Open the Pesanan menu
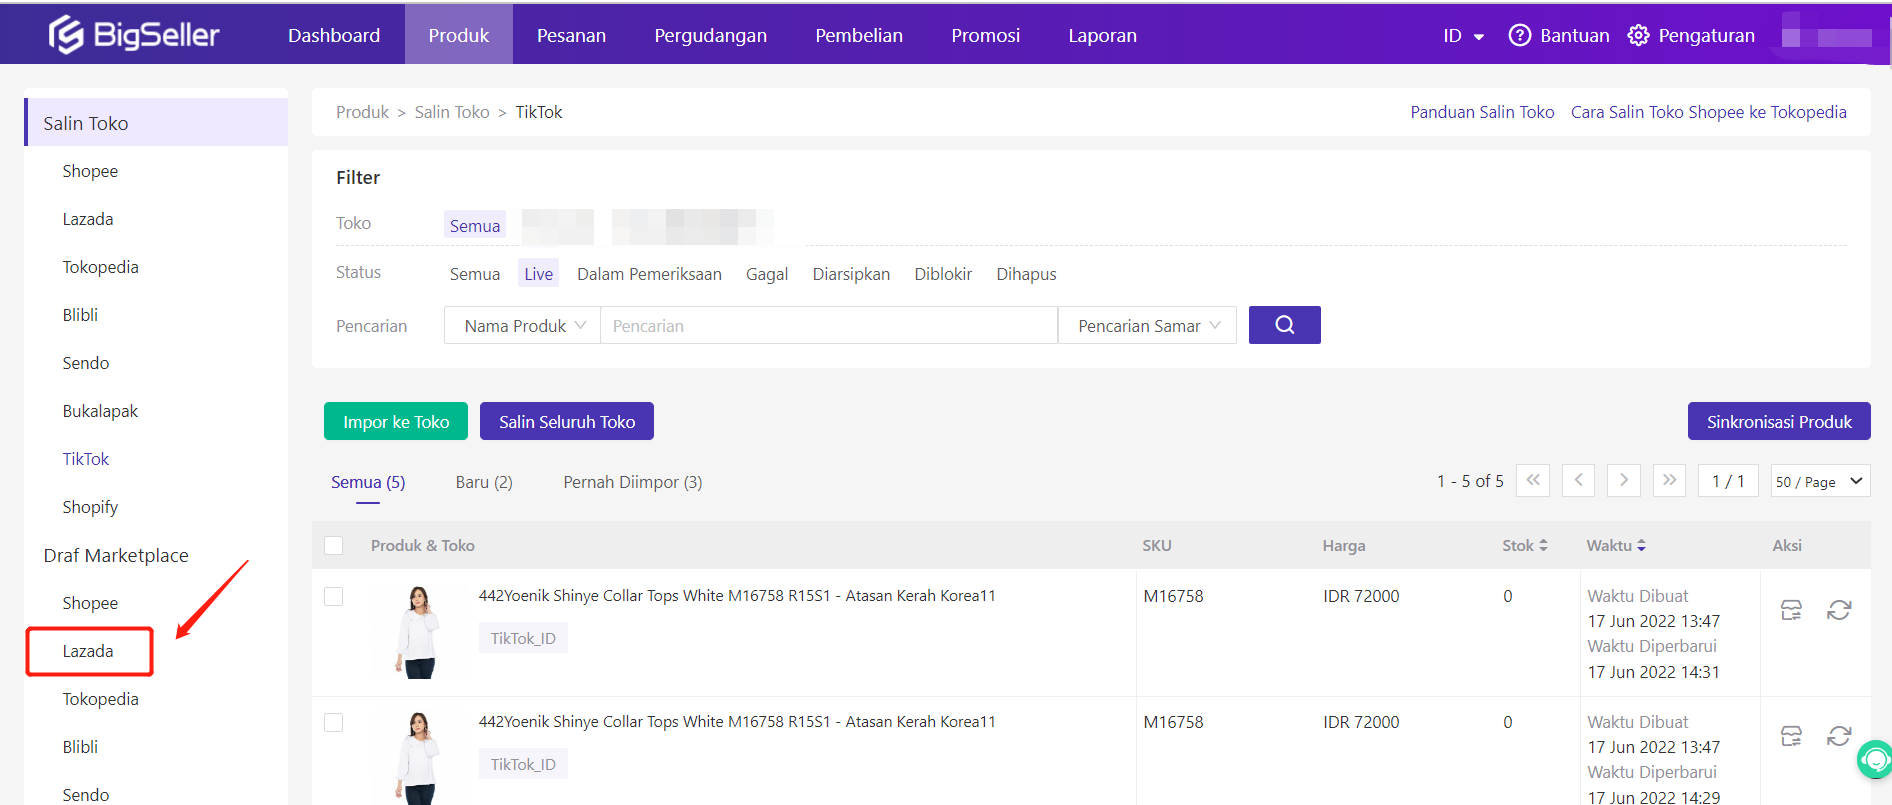Viewport: 1892px width, 805px height. (571, 35)
